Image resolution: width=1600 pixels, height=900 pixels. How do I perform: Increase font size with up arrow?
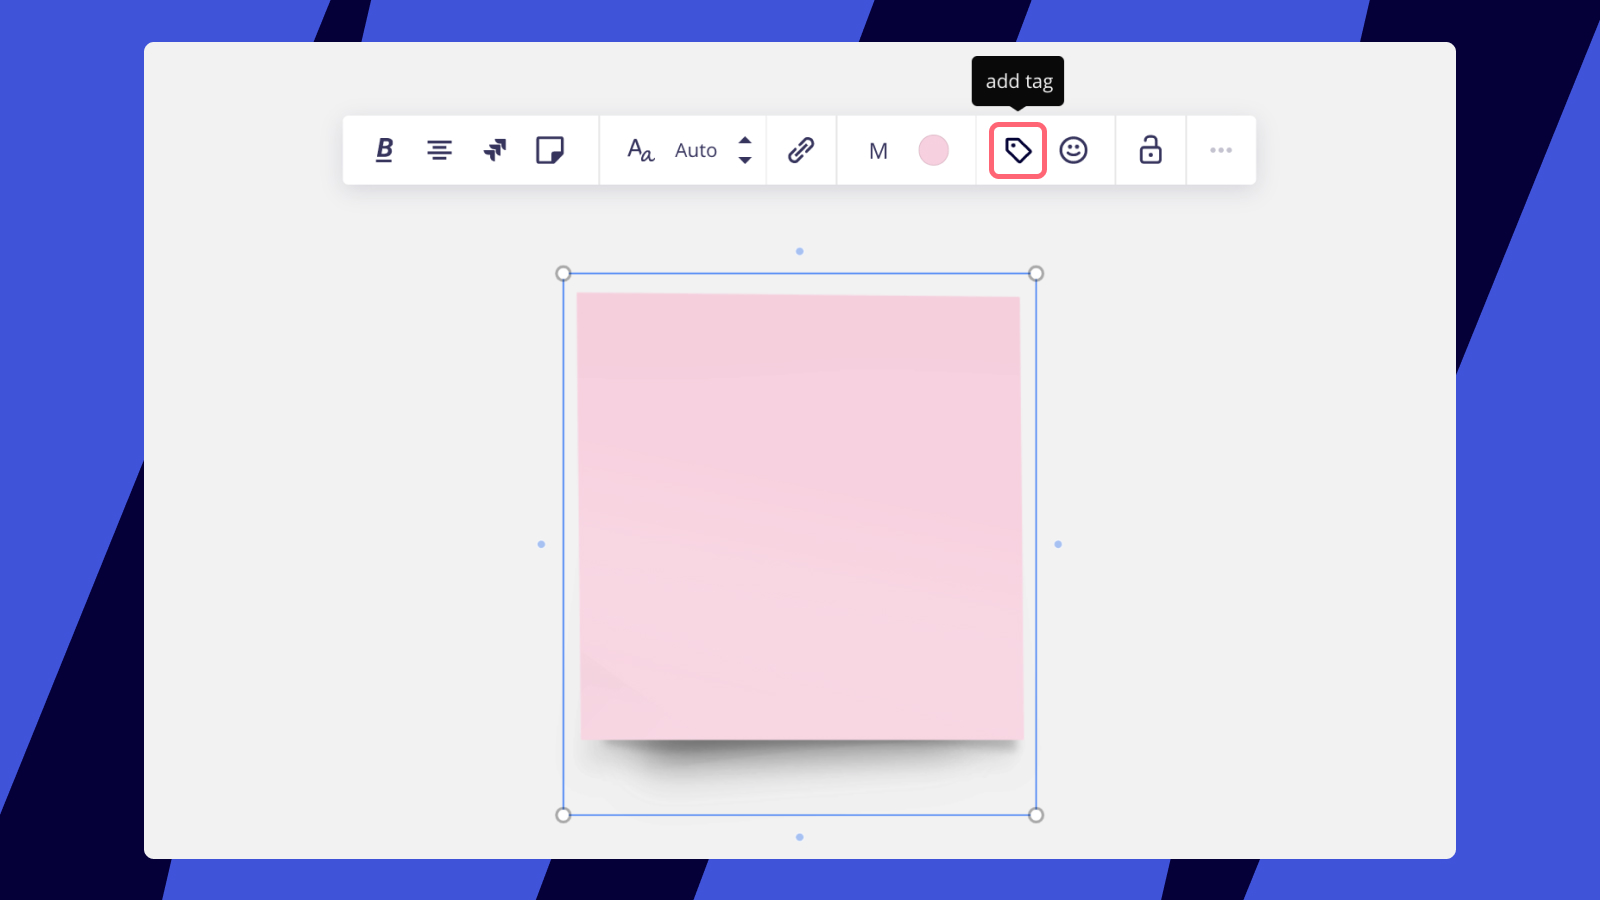pos(745,140)
